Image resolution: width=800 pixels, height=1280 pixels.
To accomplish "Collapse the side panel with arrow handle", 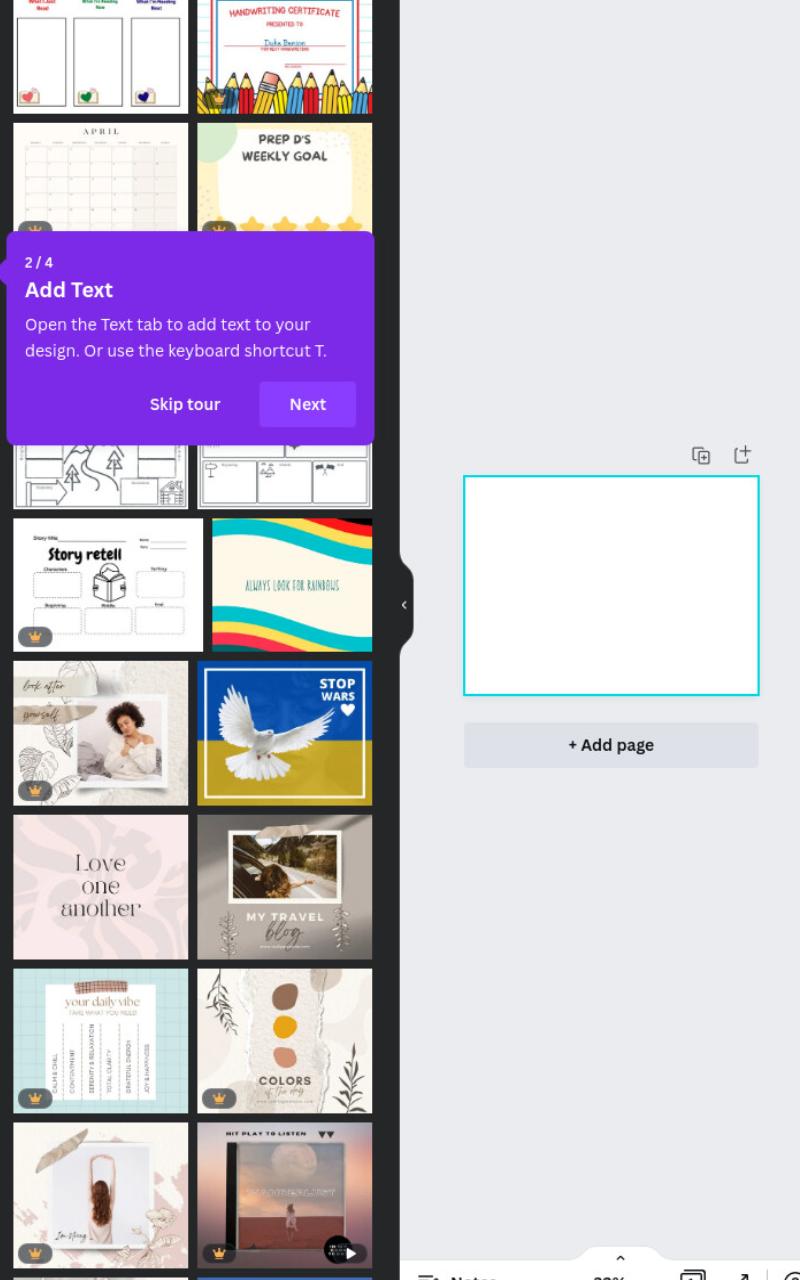I will 404,605.
